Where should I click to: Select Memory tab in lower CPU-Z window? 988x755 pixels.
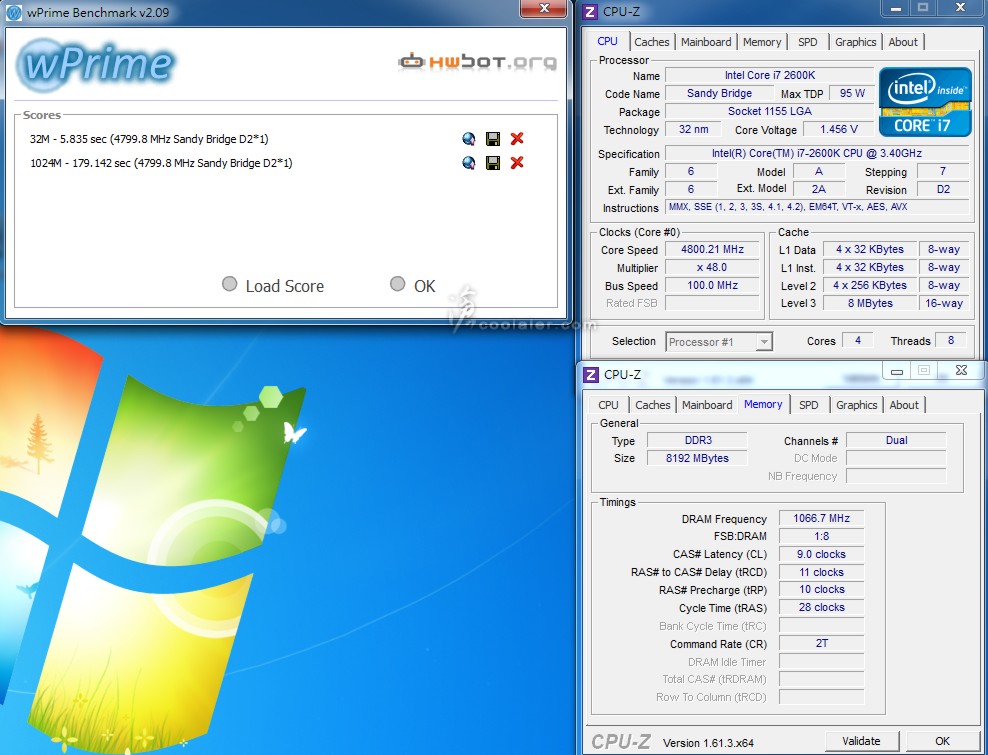click(763, 404)
